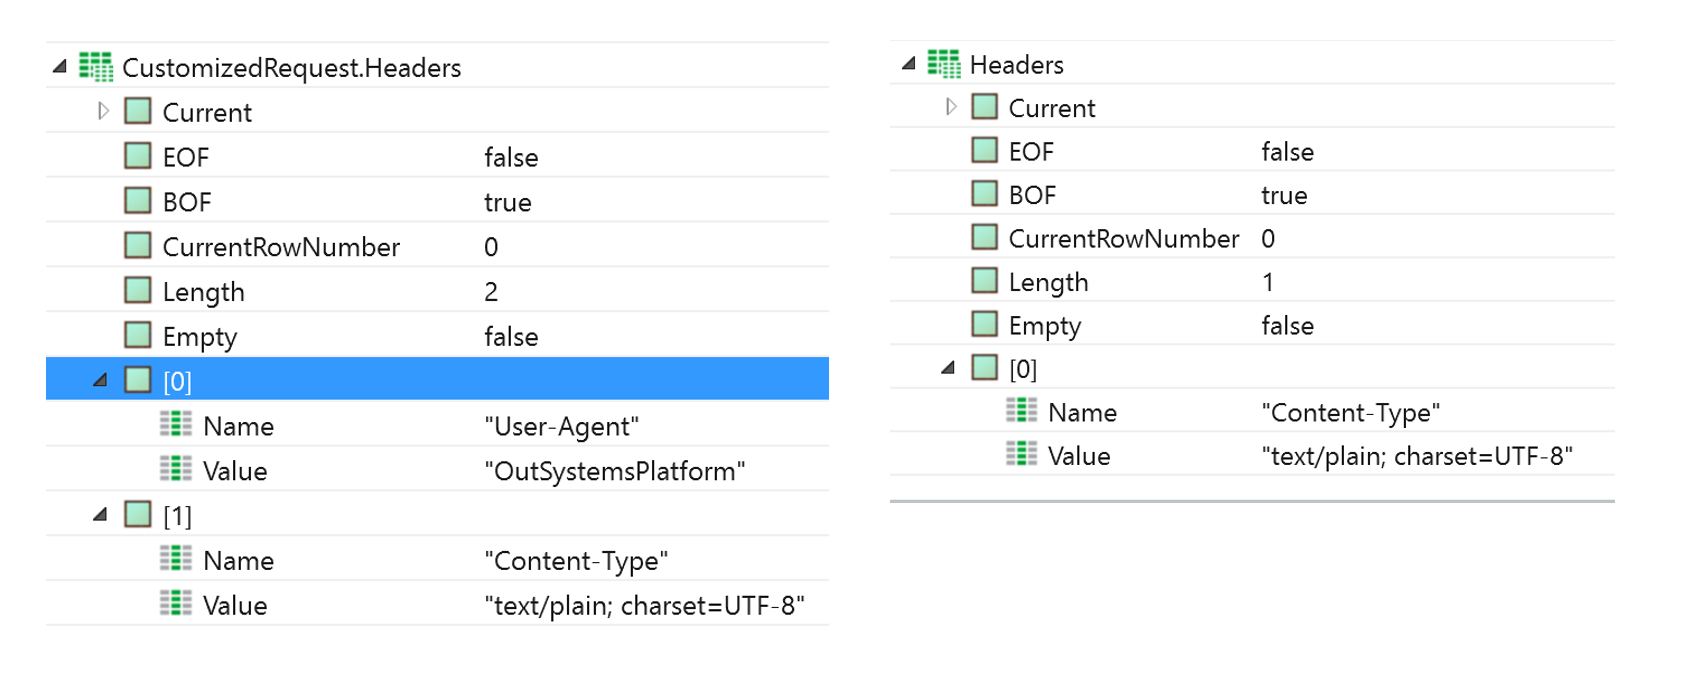Screen dimensions: 1706x696
Task: Click the right panel Headers list icon
Action: coord(943,64)
